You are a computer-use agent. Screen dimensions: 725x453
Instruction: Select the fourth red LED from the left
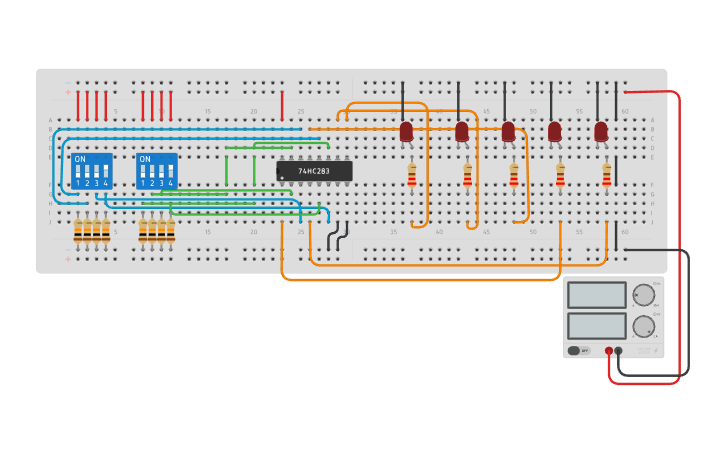coord(555,134)
